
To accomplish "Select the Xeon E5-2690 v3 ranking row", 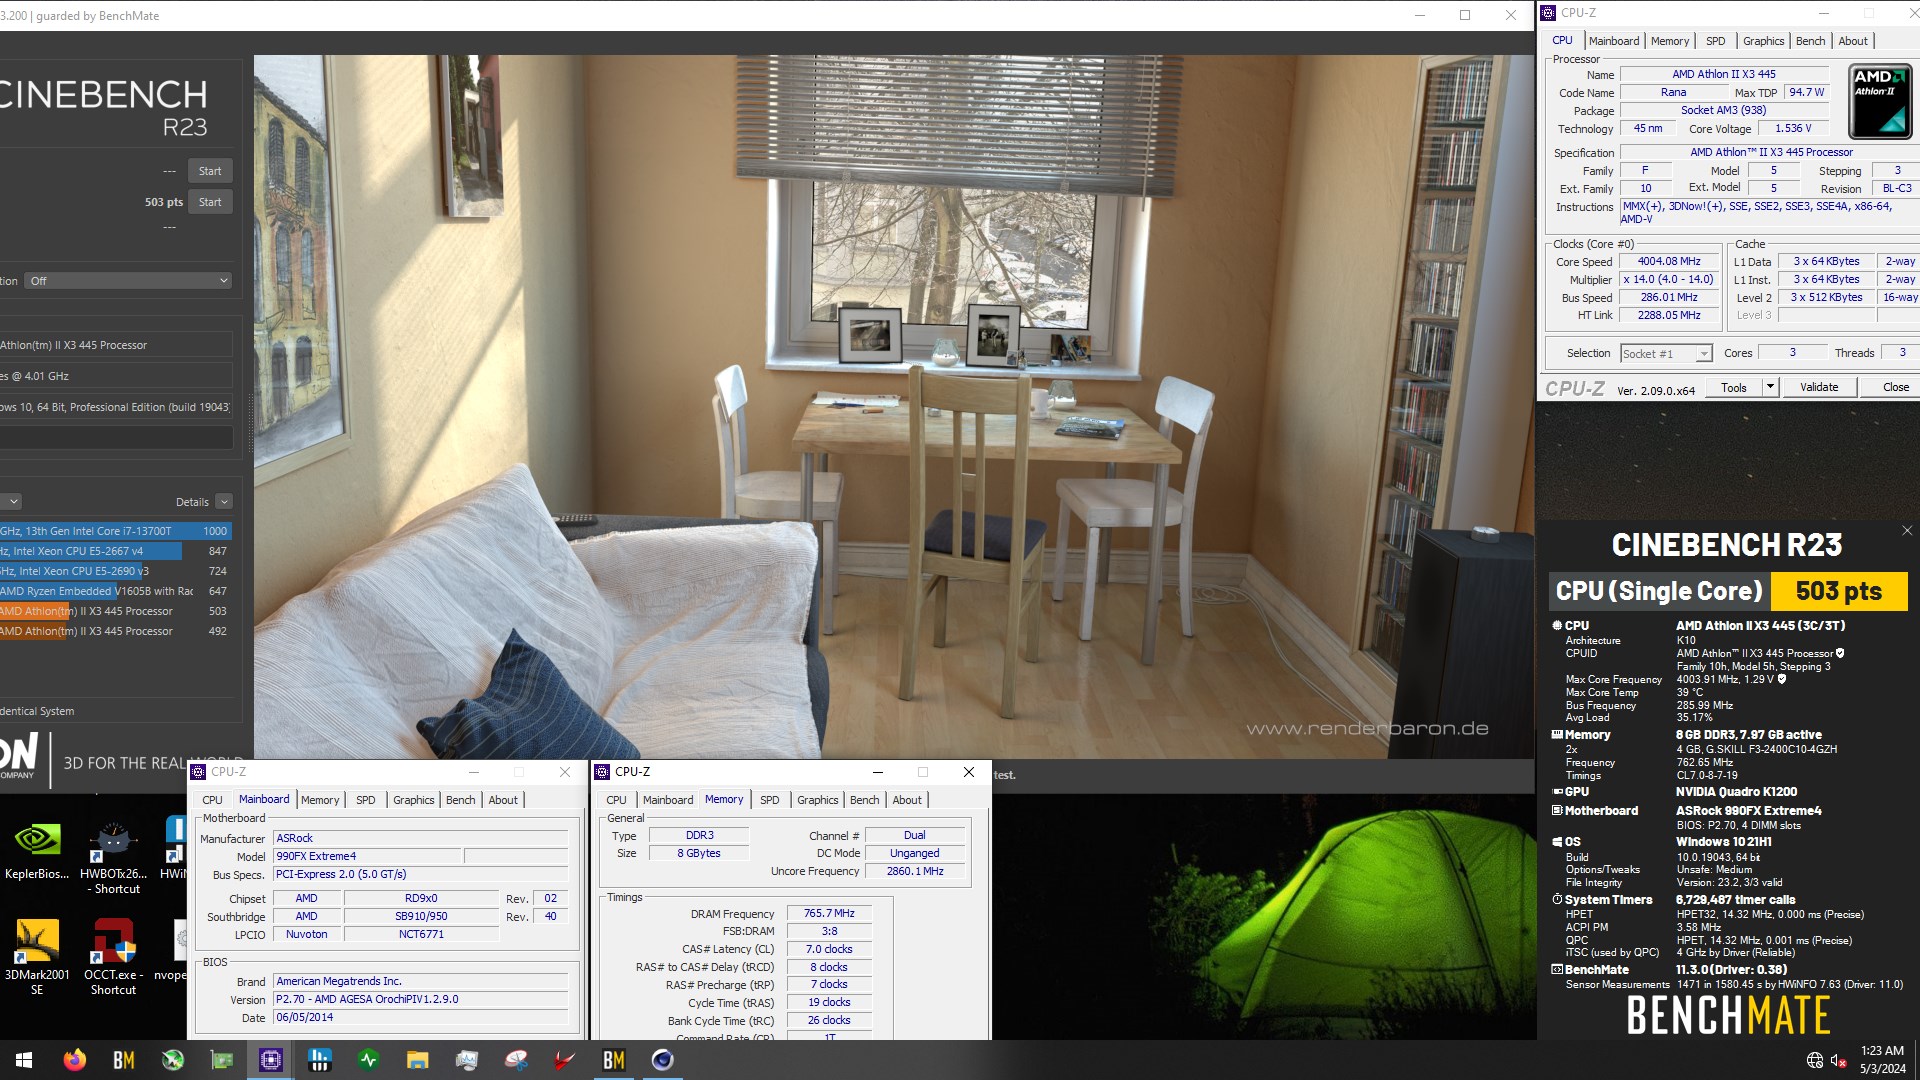I will pos(116,571).
